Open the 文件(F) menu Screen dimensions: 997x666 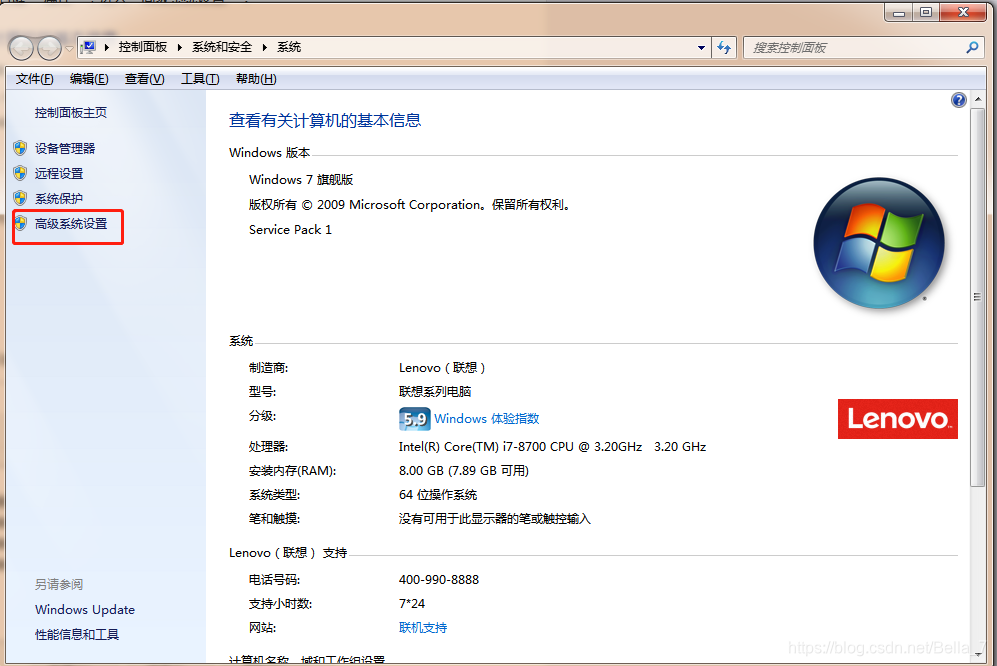tap(34, 79)
